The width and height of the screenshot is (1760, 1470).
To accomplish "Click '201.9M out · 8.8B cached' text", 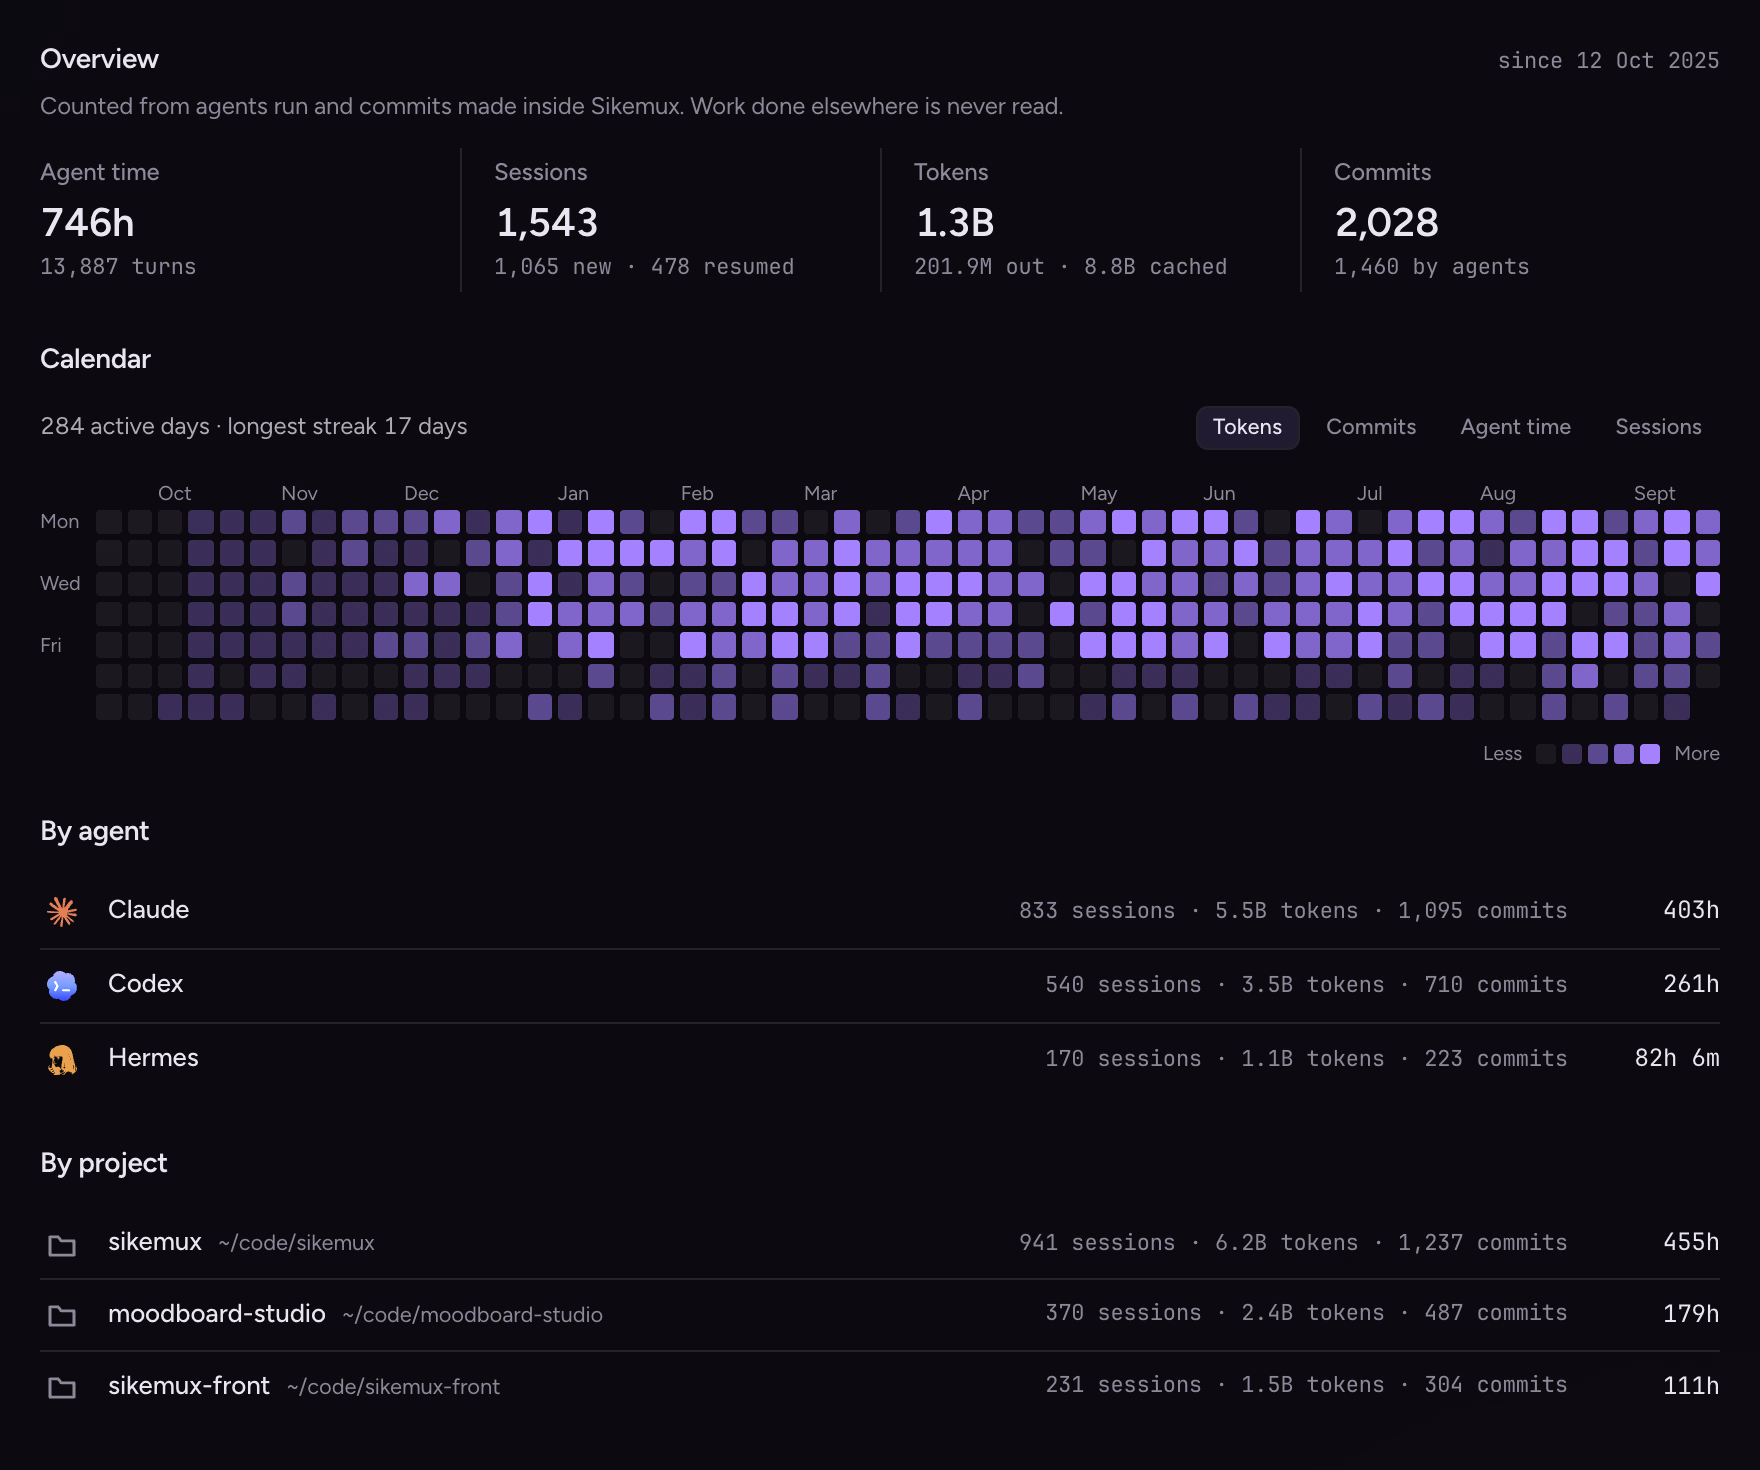I will coord(1070,267).
